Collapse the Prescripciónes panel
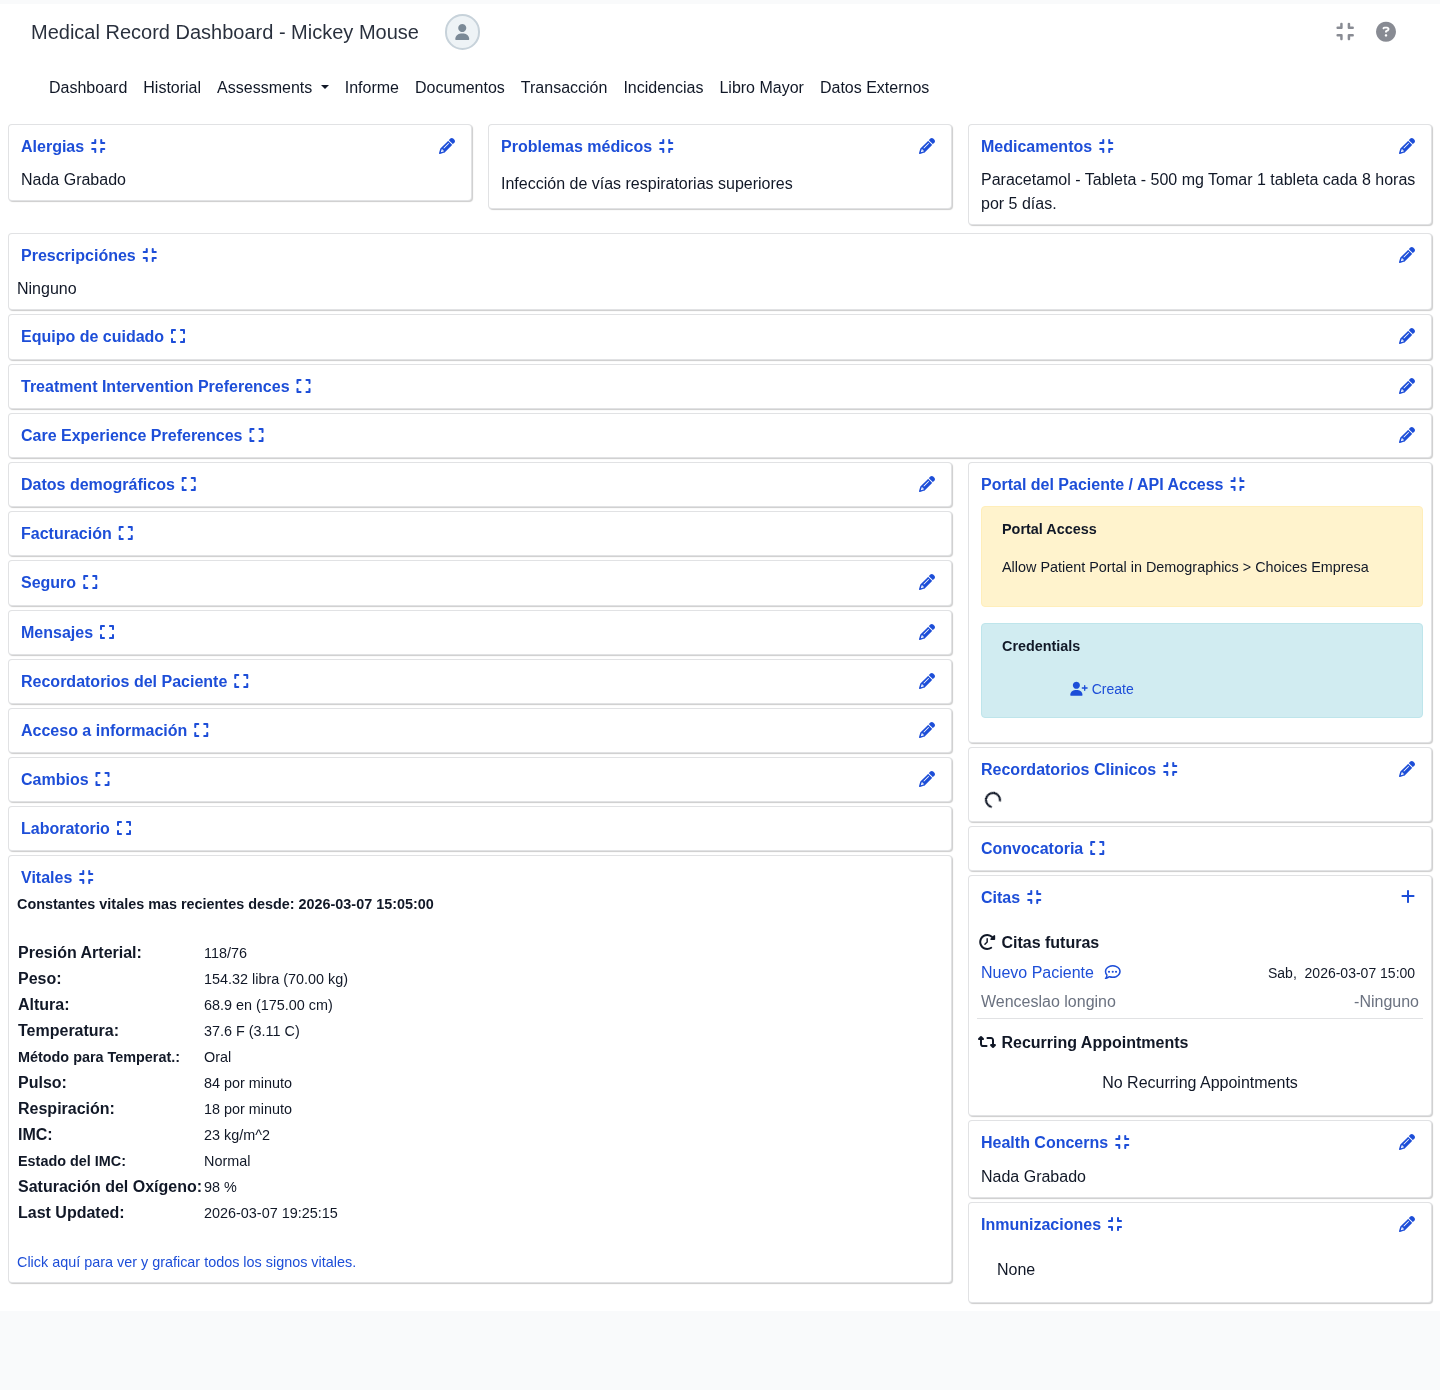 tap(150, 256)
